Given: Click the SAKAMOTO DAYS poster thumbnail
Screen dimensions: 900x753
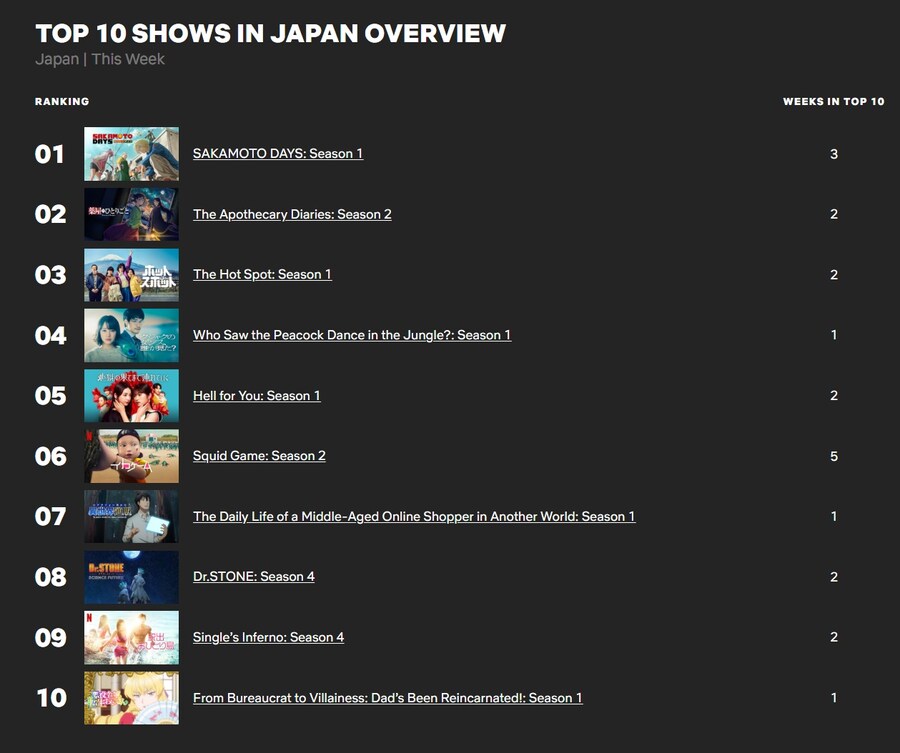Looking at the screenshot, I should coord(131,154).
